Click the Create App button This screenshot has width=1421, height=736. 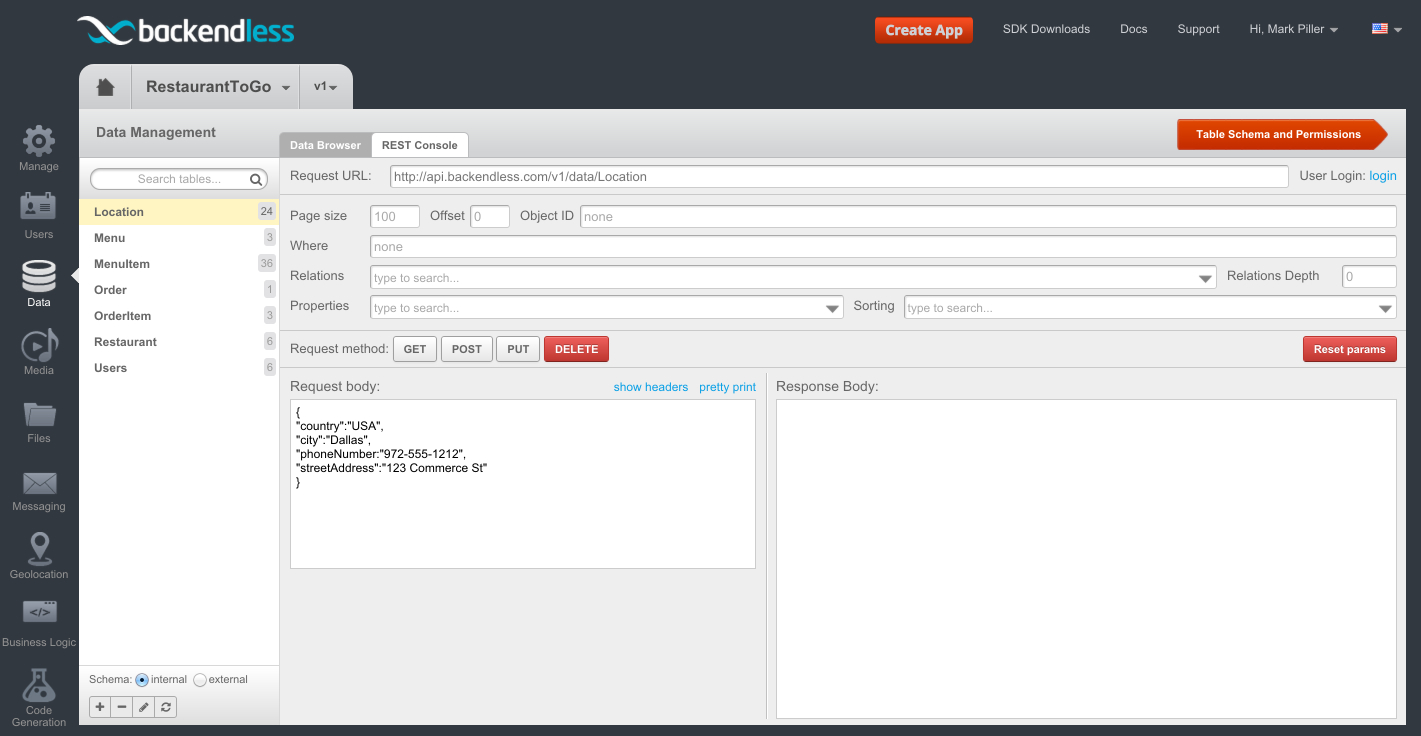tap(923, 30)
